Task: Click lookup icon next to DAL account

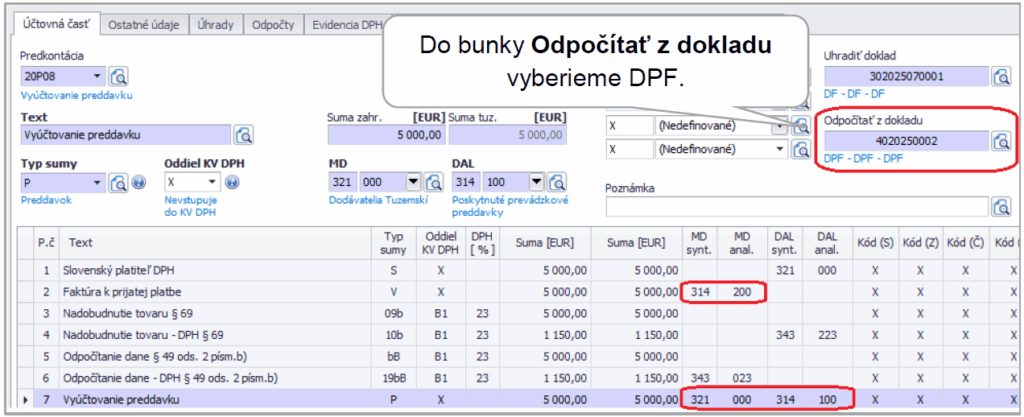Action: coord(557,182)
